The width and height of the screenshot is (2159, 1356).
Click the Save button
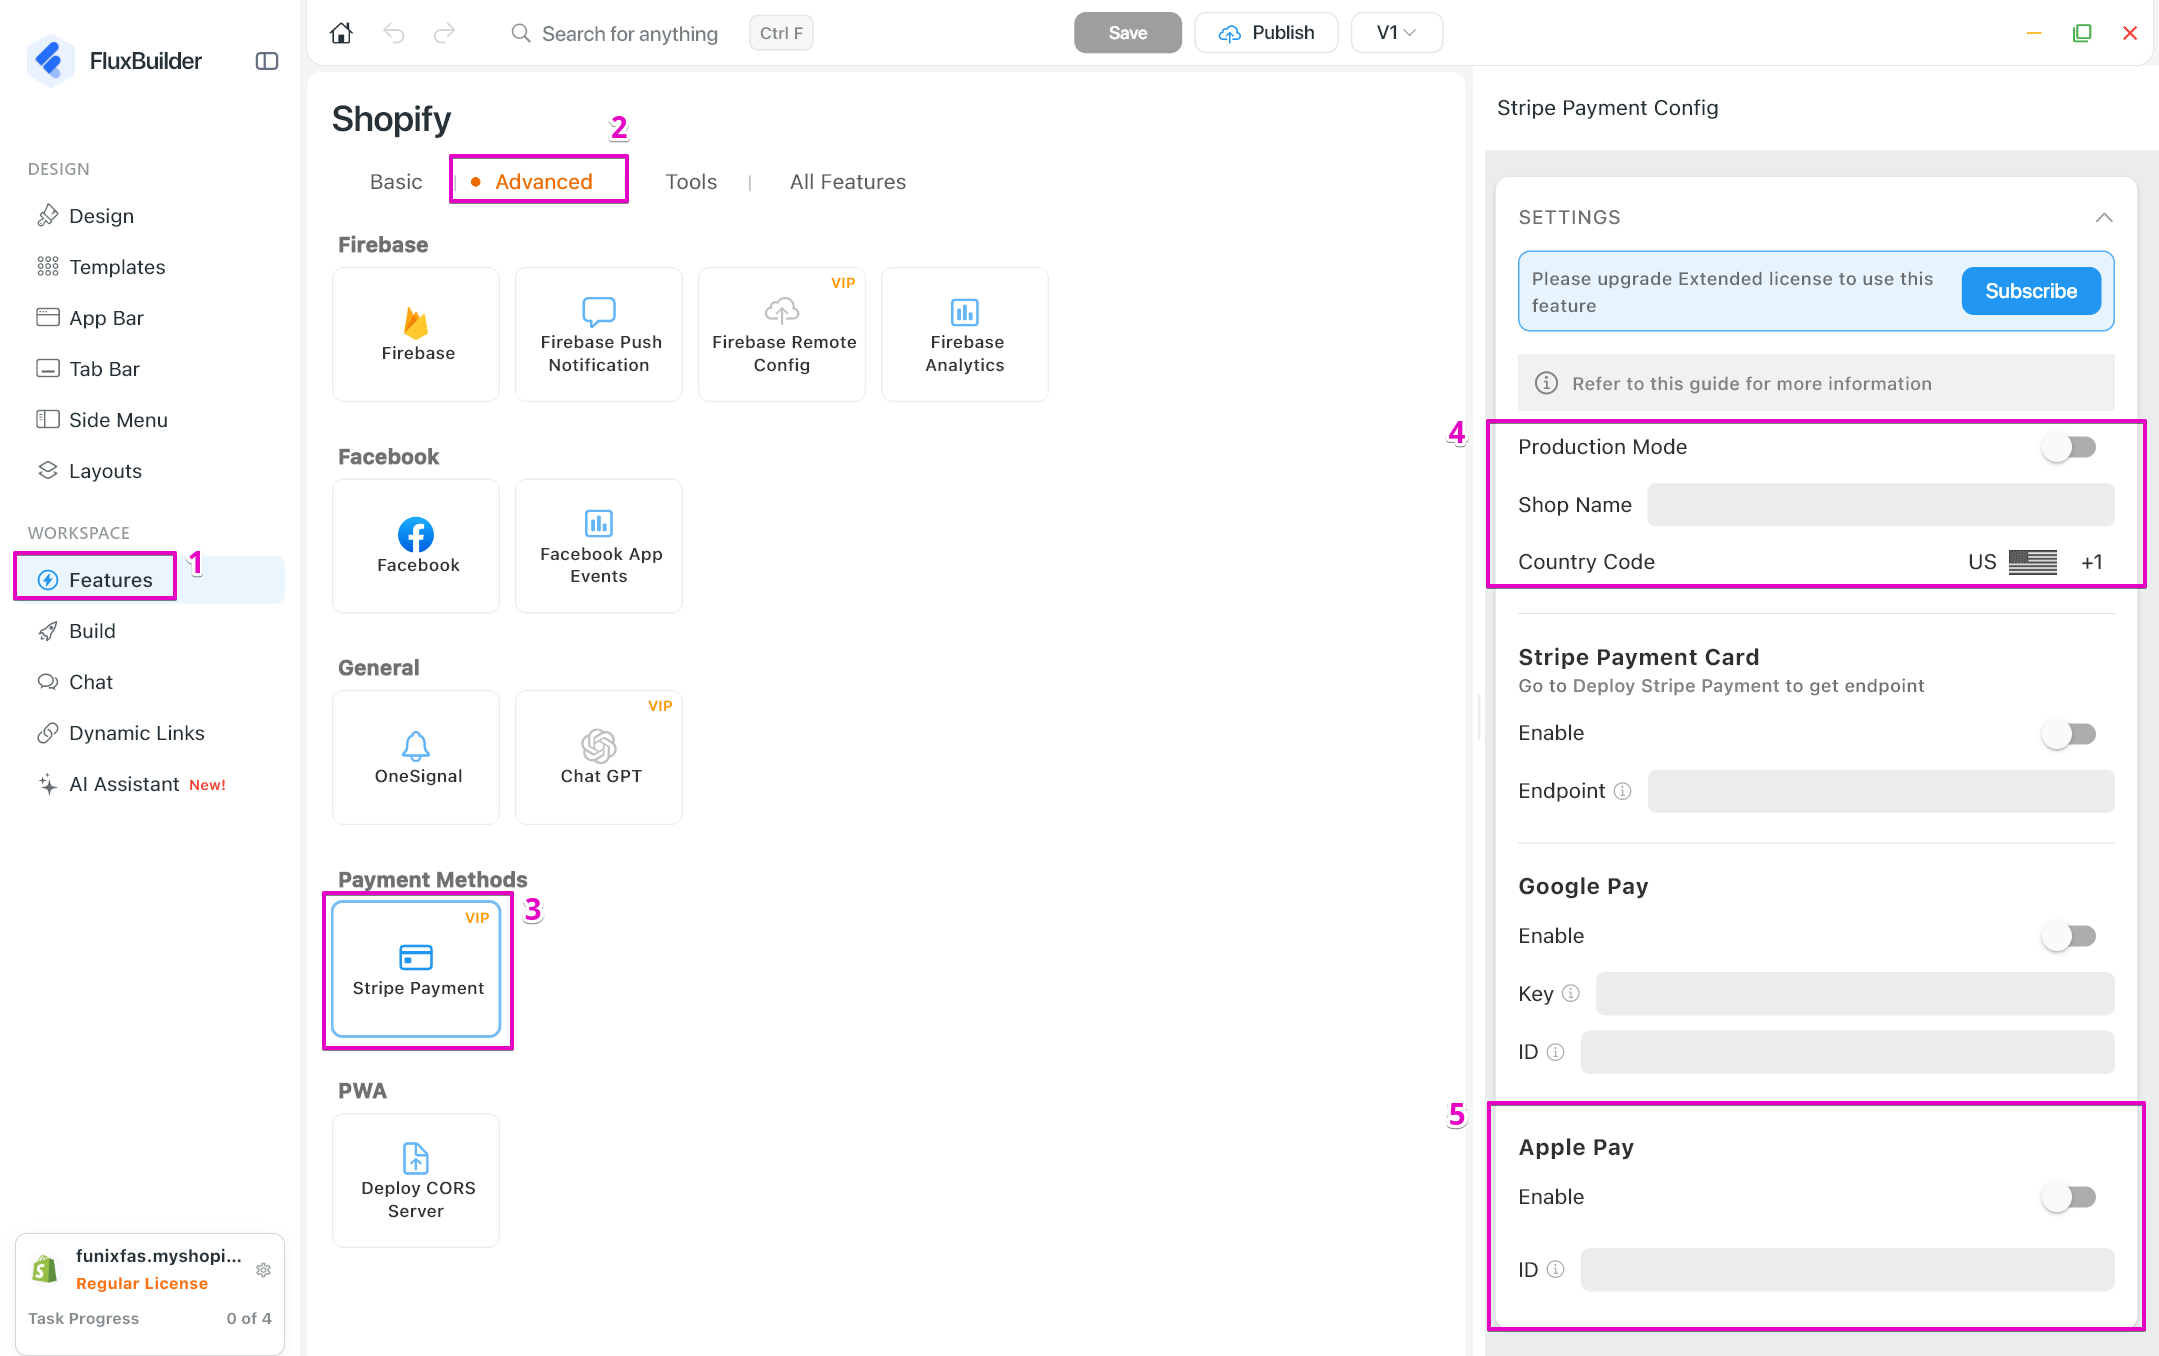(1128, 33)
